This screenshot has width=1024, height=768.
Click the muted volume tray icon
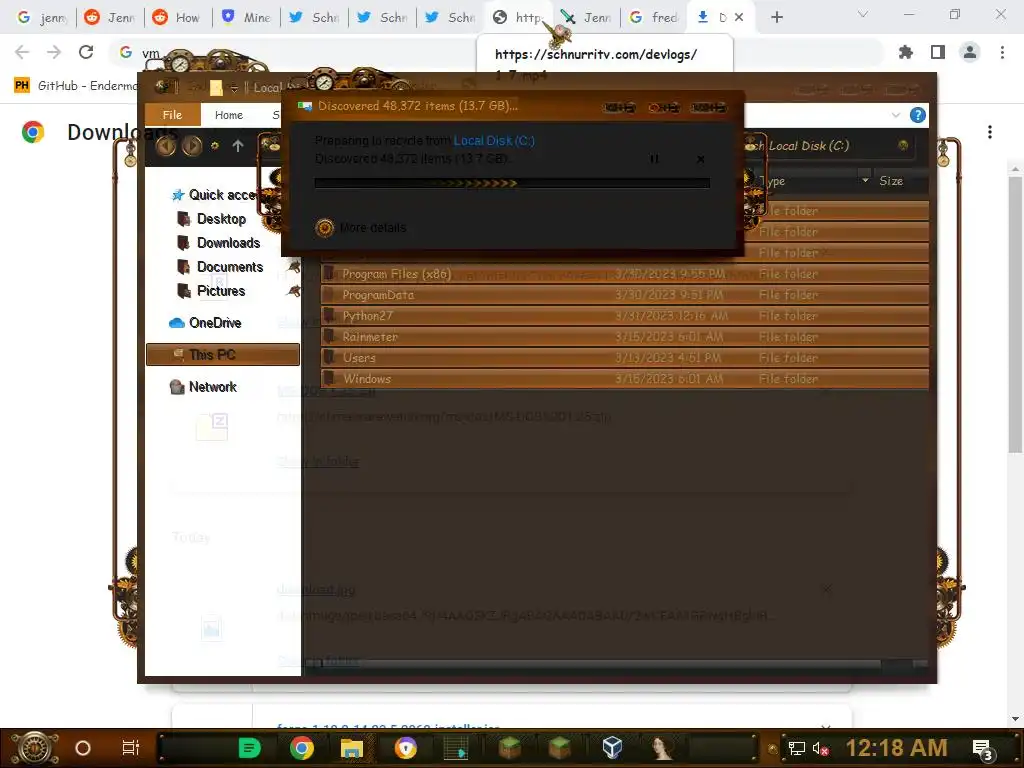click(820, 748)
